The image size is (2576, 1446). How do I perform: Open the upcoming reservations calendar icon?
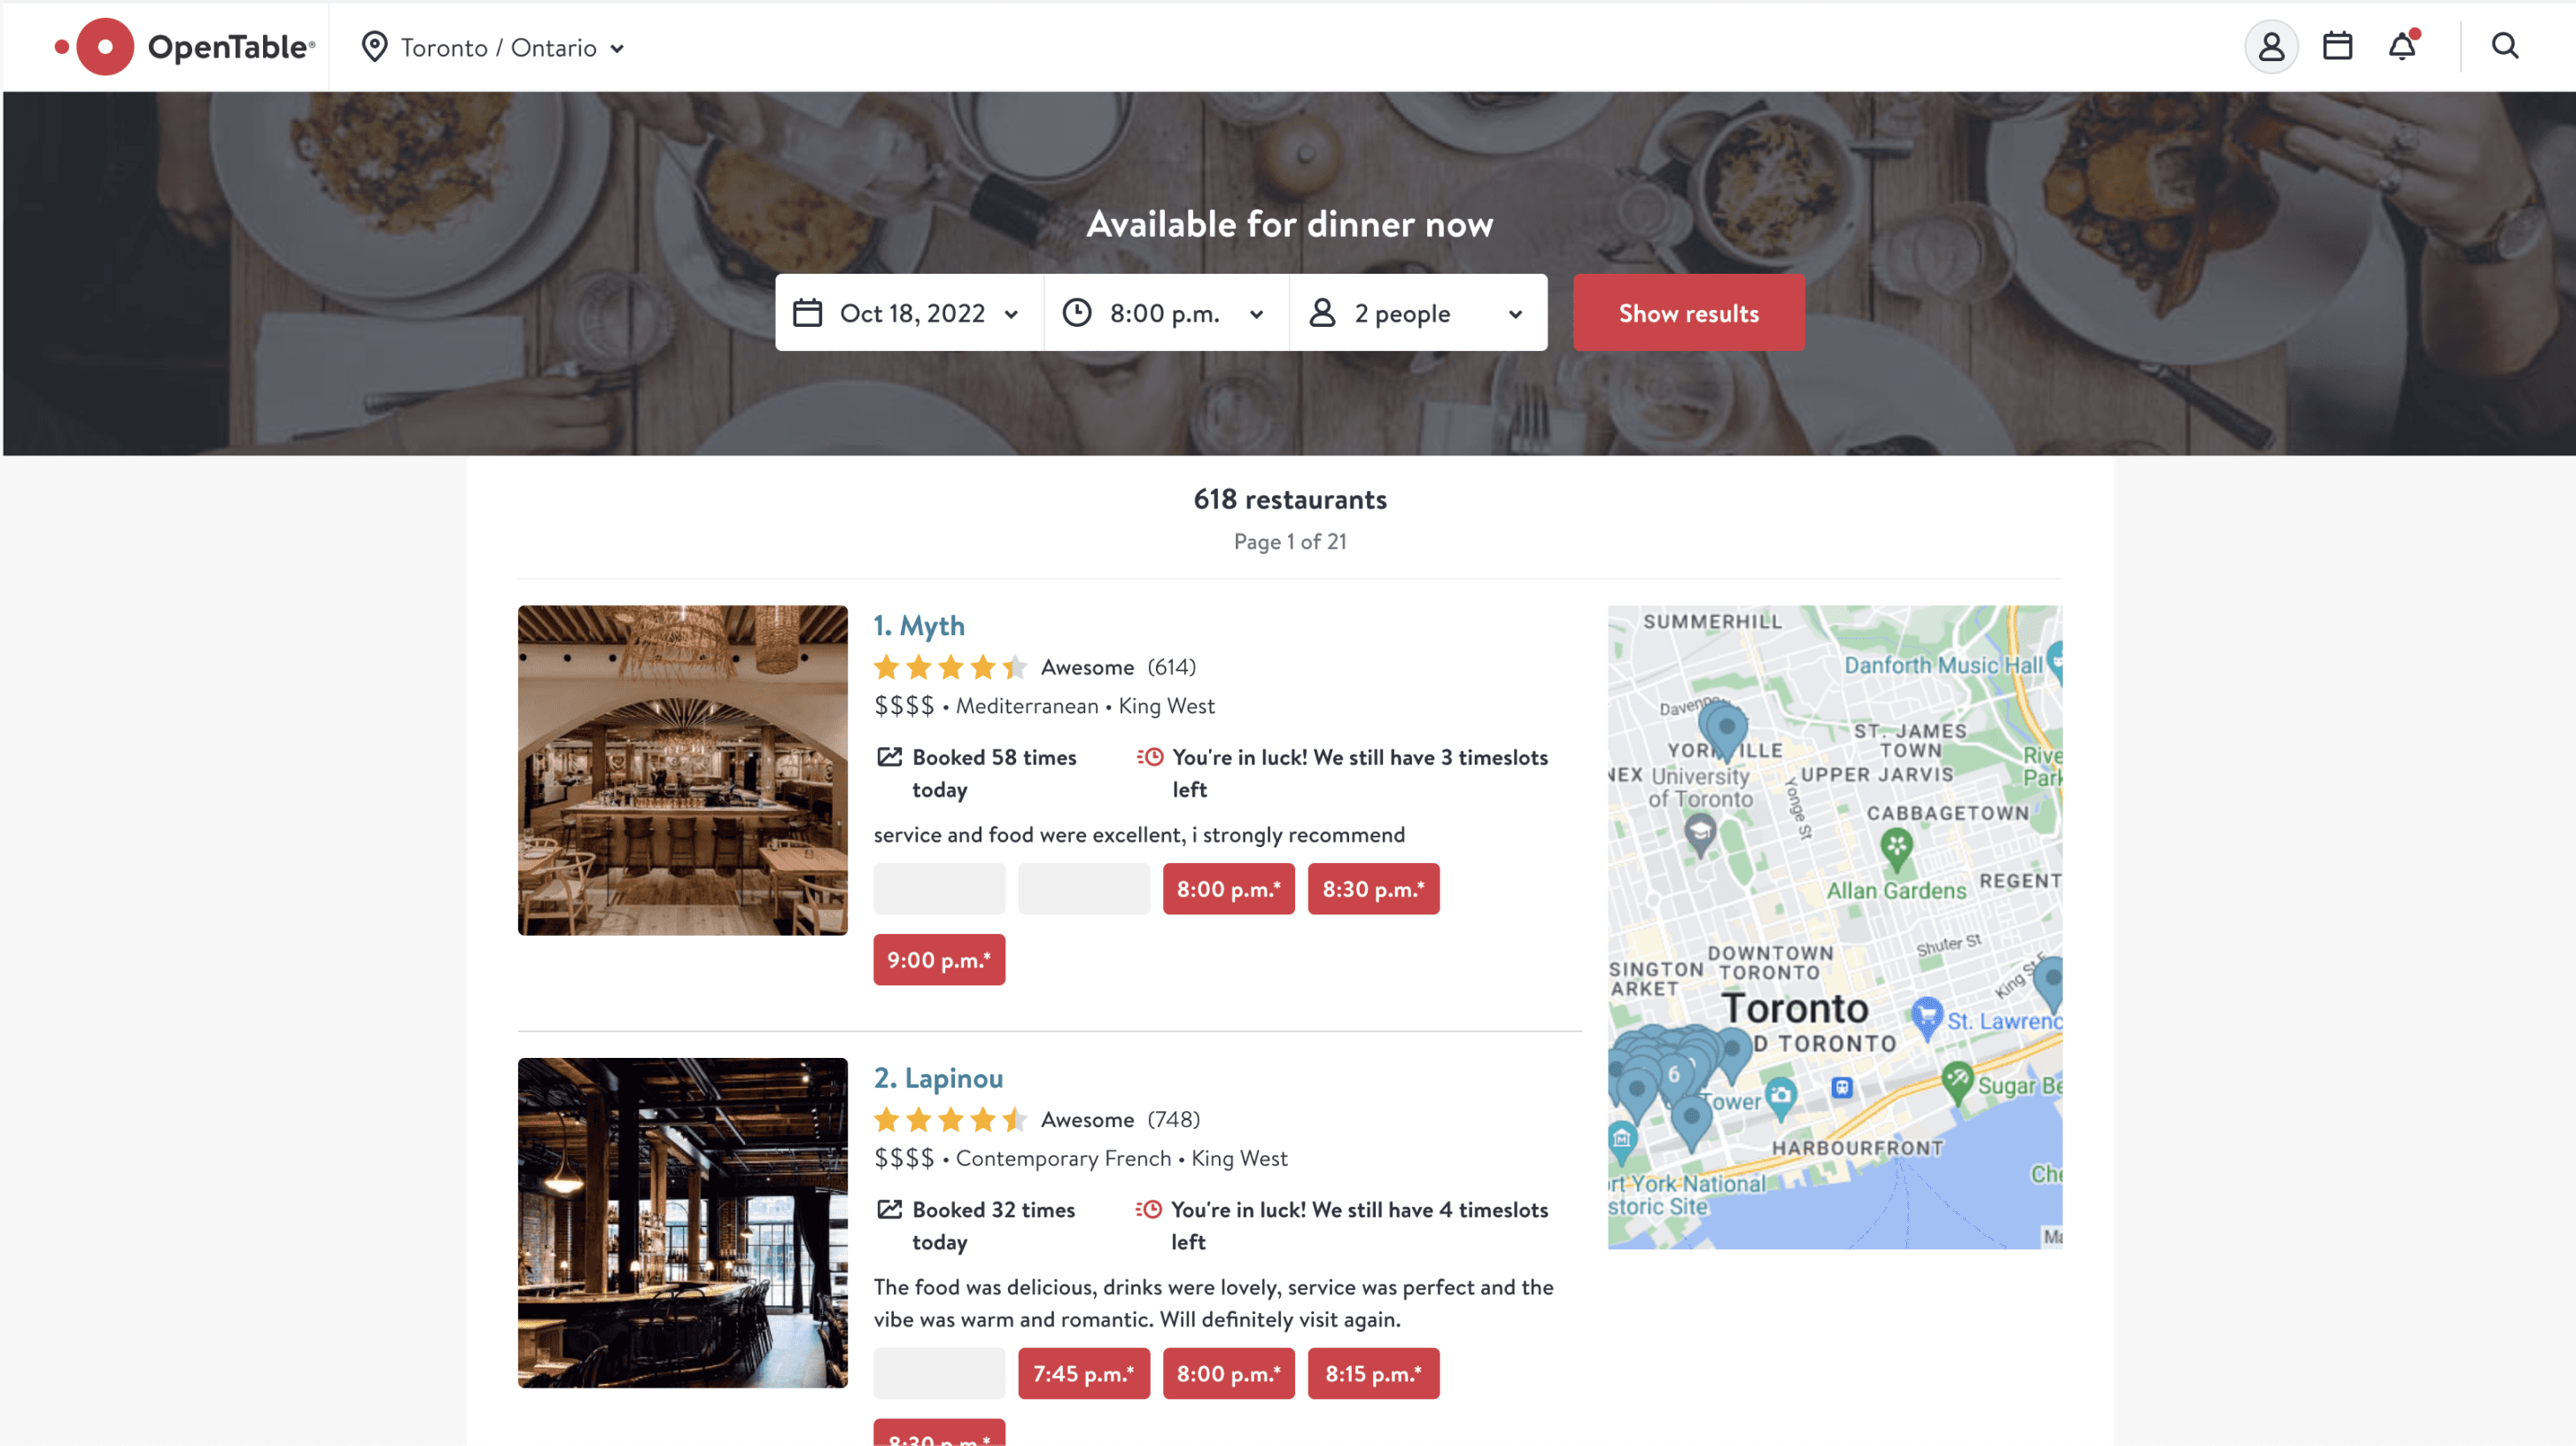(2336, 46)
